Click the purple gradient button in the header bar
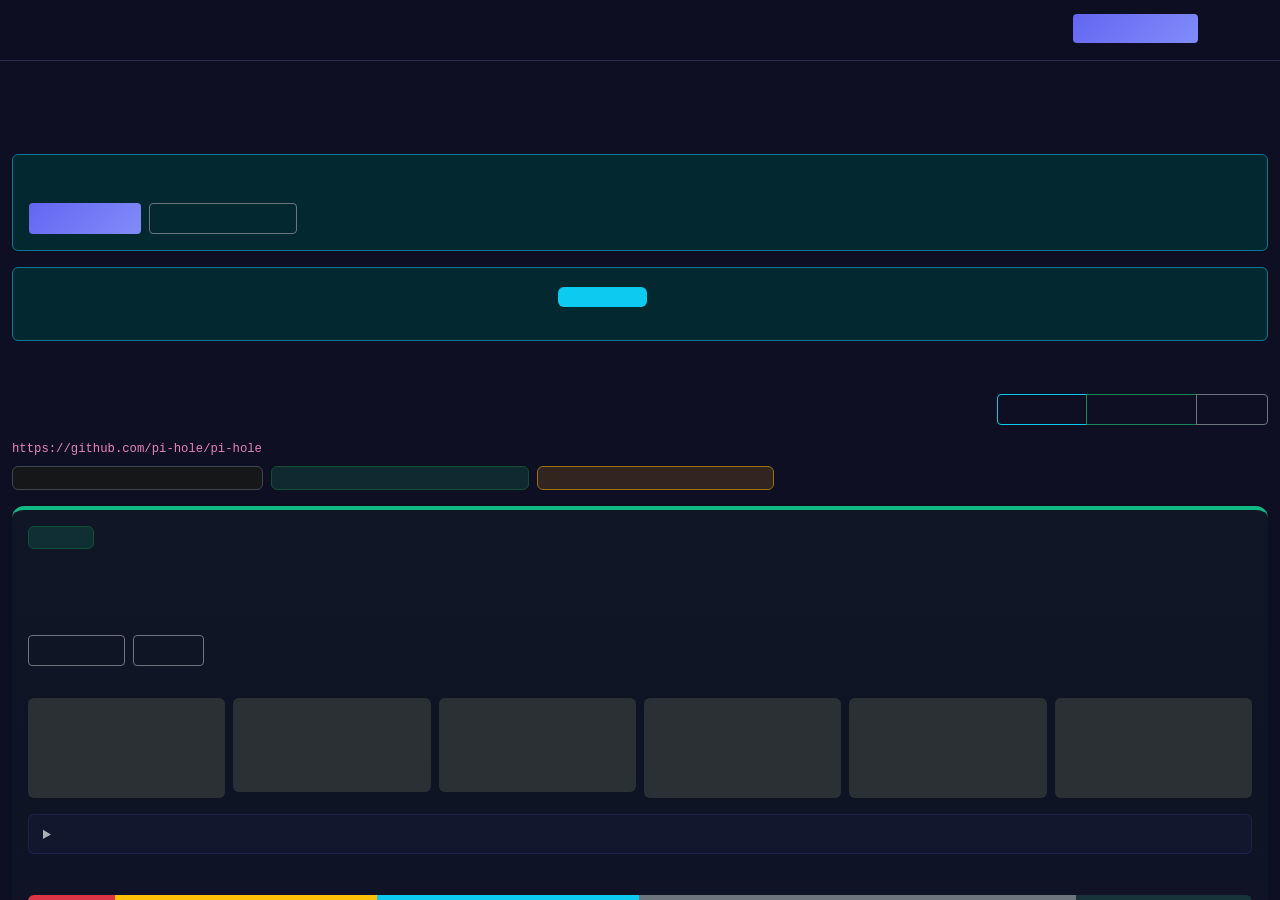The height and width of the screenshot is (900, 1280). [1135, 28]
